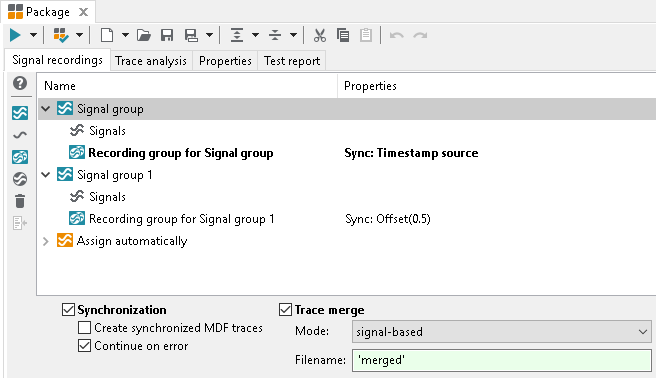Cut selection with the scissors icon
The image size is (656, 378).
pos(320,35)
